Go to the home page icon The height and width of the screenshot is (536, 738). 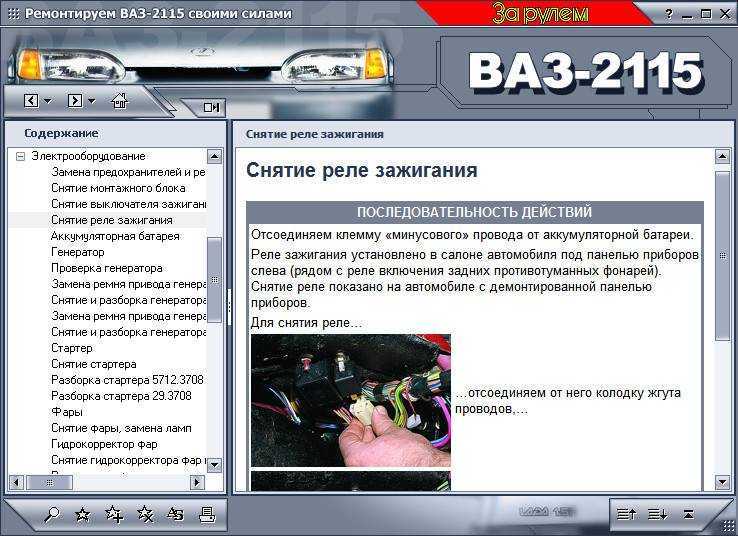tap(119, 100)
